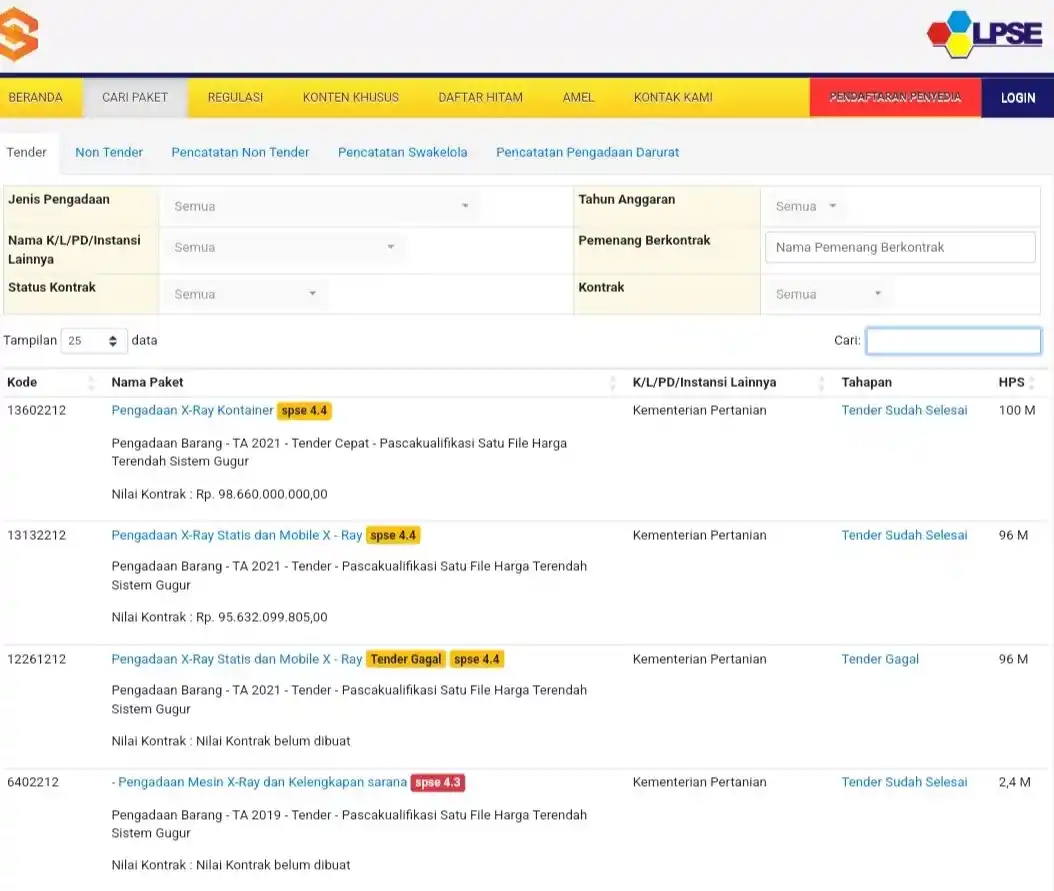Open the Pencatatan Swakelola tab
Image resolution: width=1054 pixels, height=891 pixels.
click(402, 153)
